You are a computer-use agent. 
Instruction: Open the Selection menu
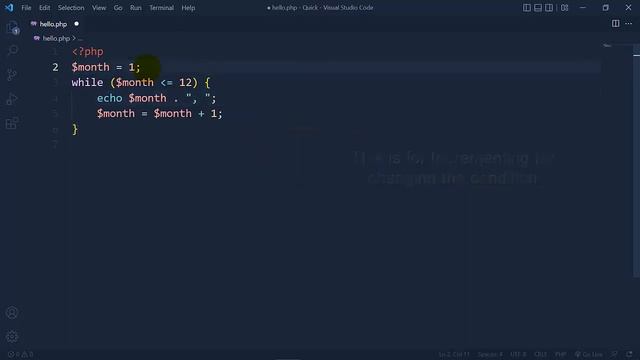[x=71, y=8]
